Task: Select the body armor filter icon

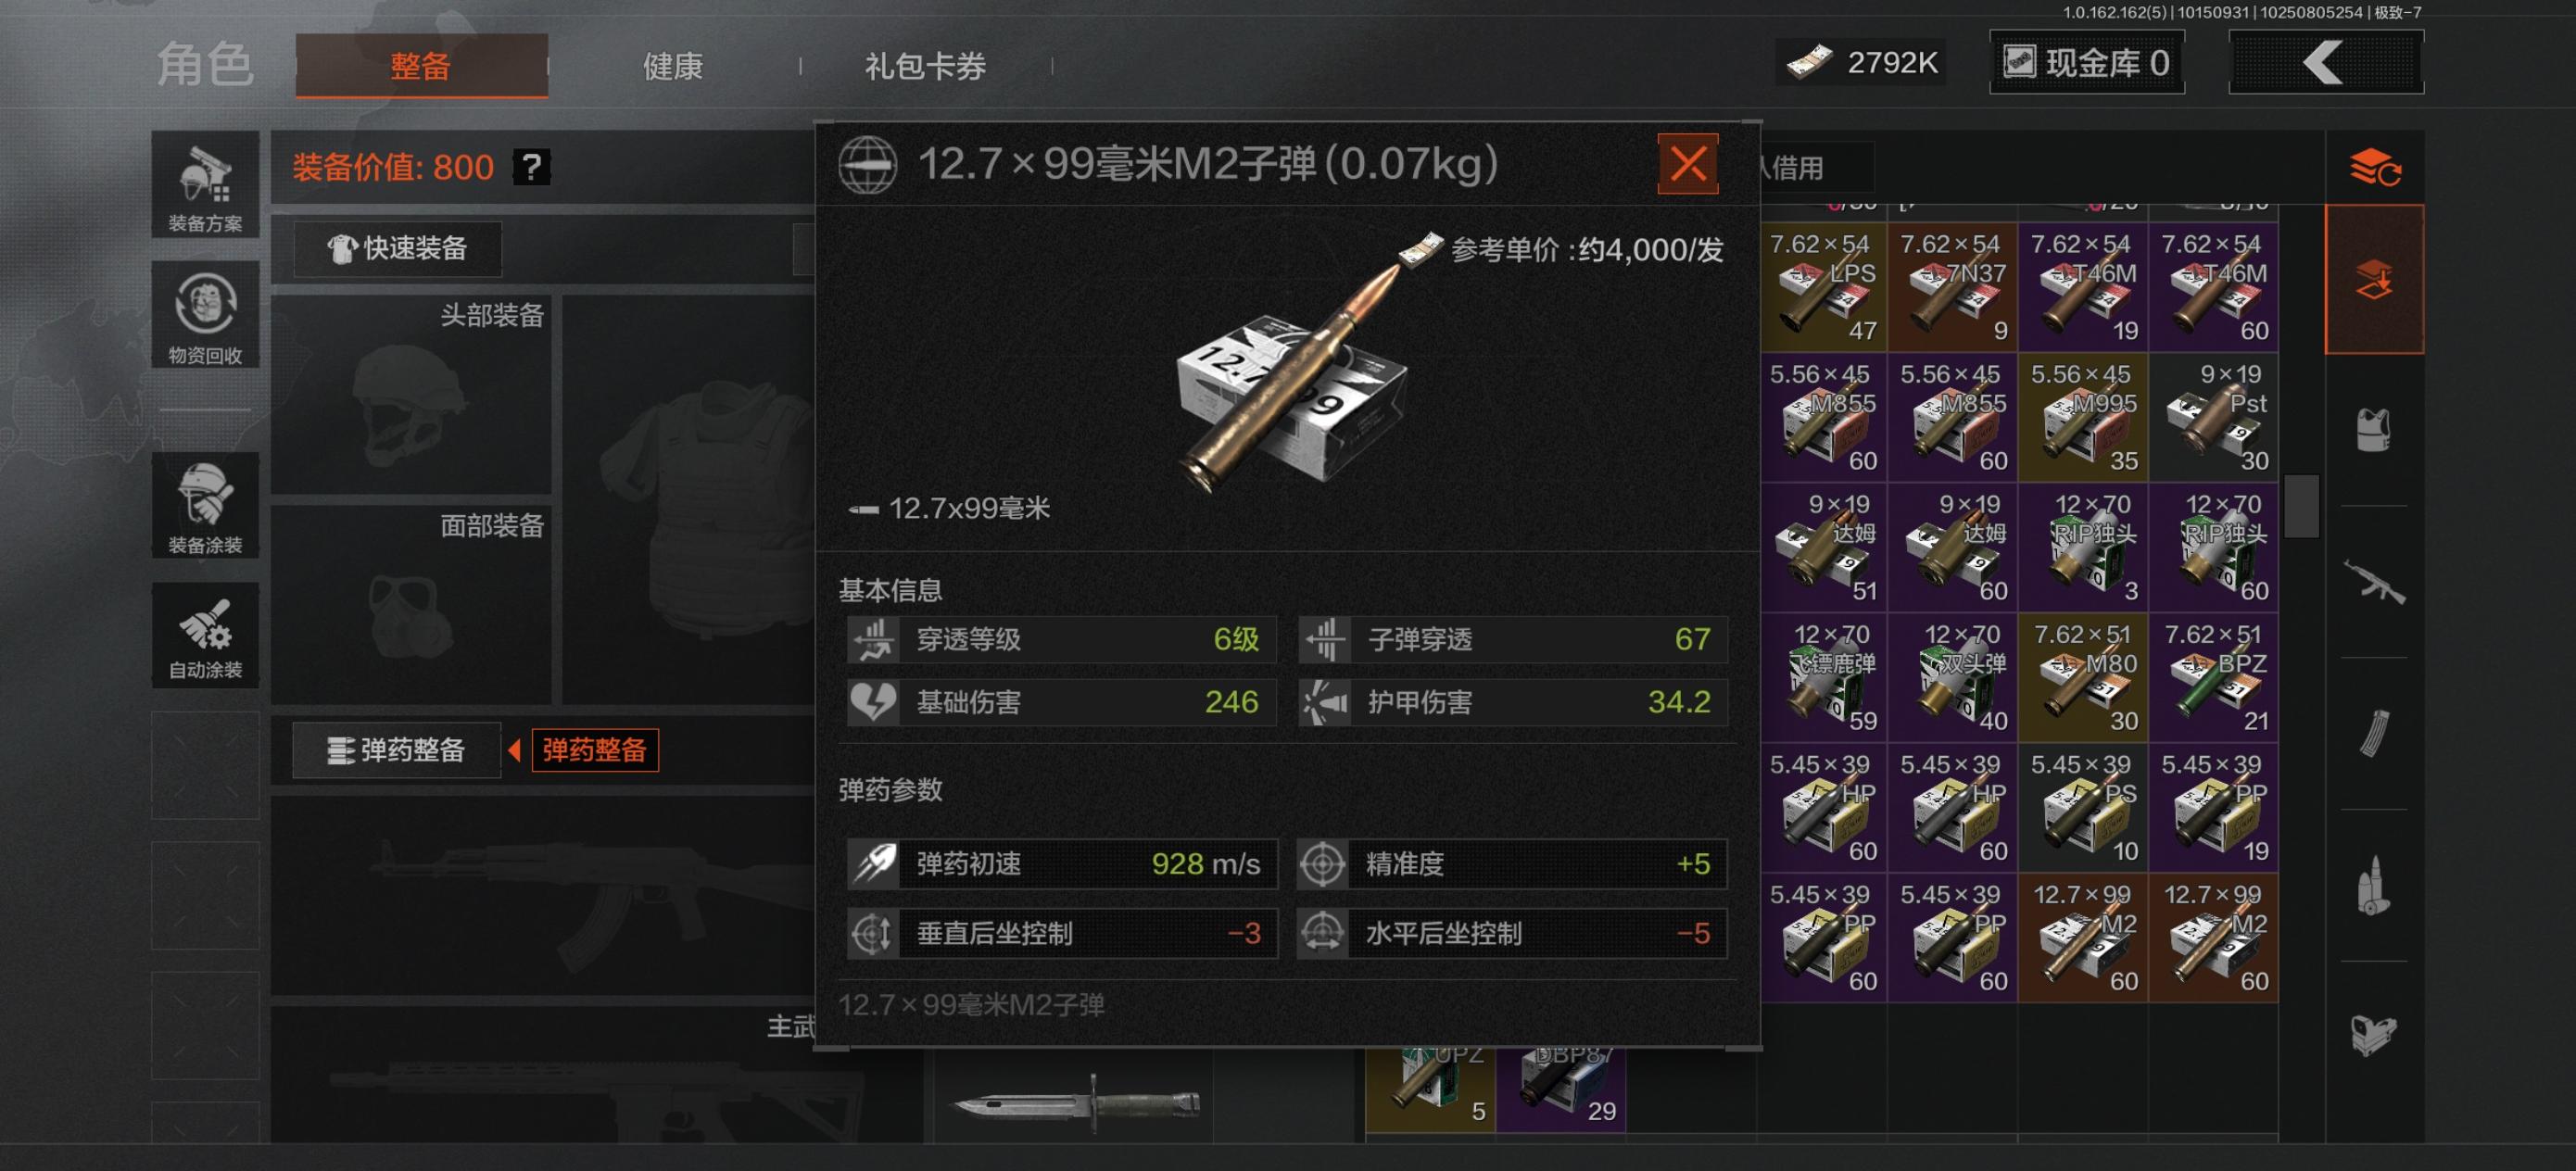Action: coord(2374,431)
